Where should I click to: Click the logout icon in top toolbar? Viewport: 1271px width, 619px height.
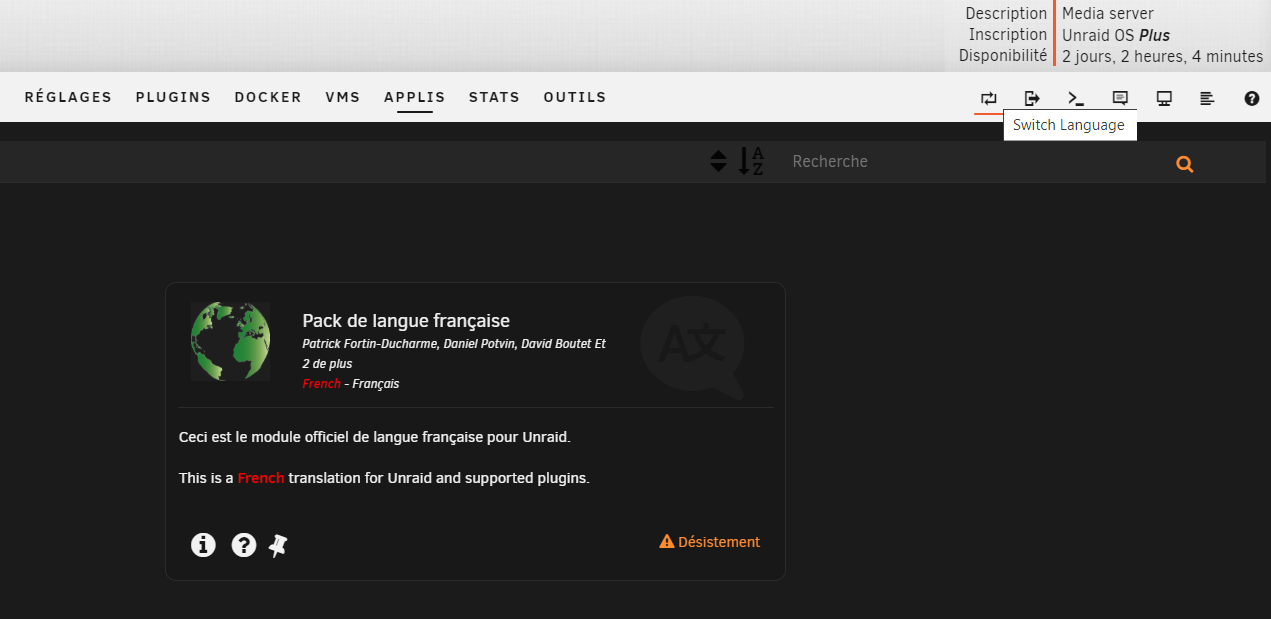pyautogui.click(x=1032, y=98)
